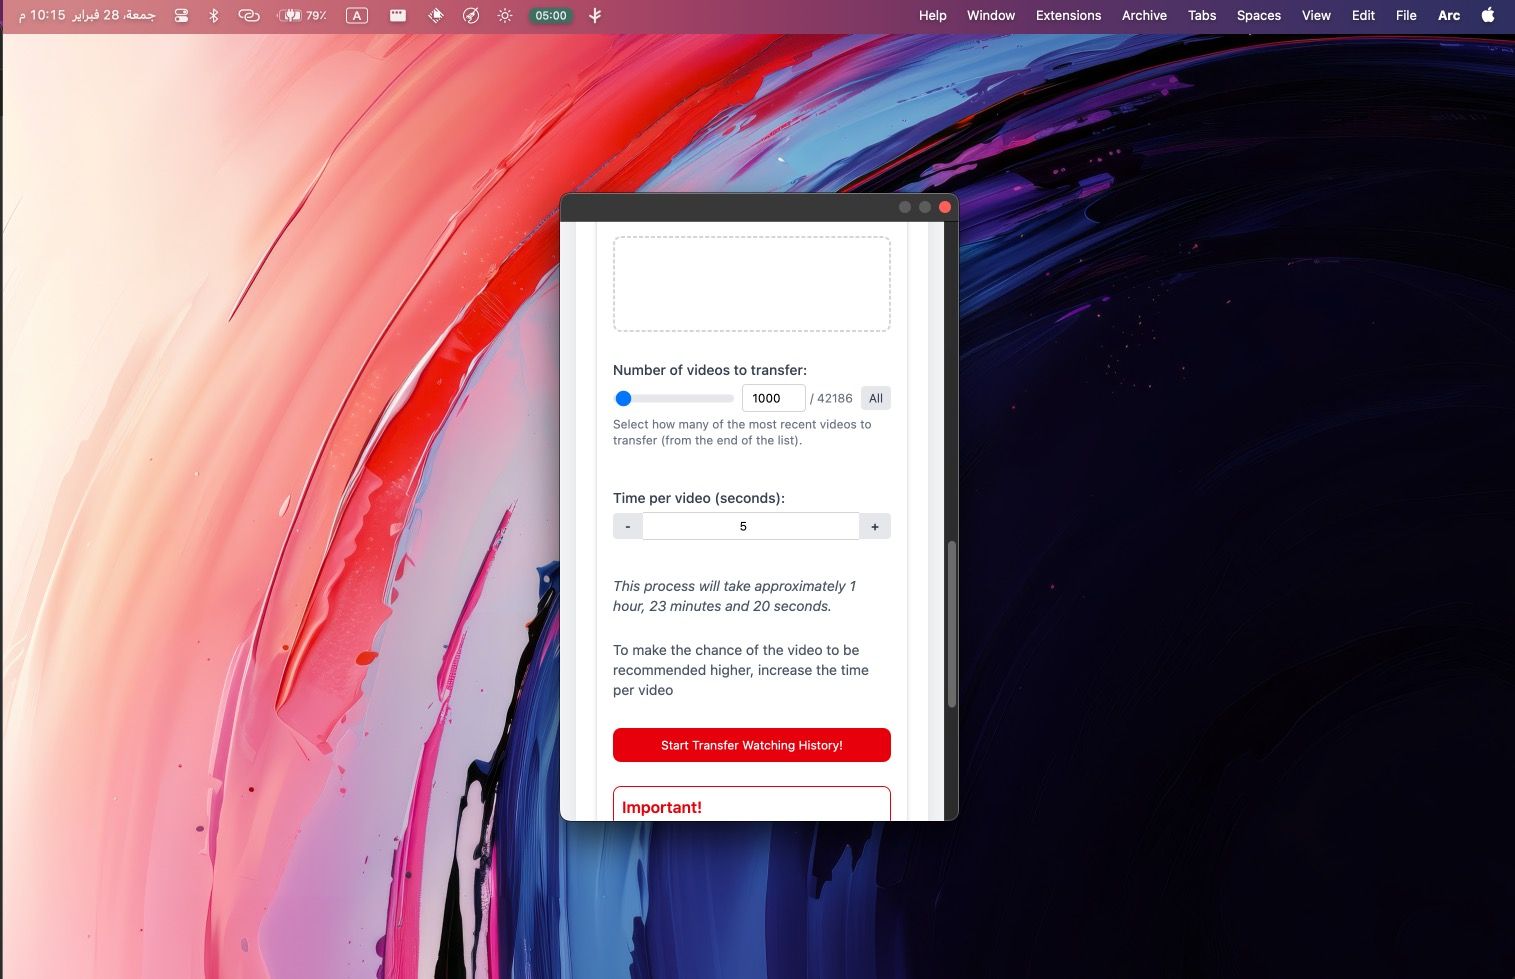The image size is (1515, 979).
Task: Decrease time per video with minus button
Action: pyautogui.click(x=627, y=526)
